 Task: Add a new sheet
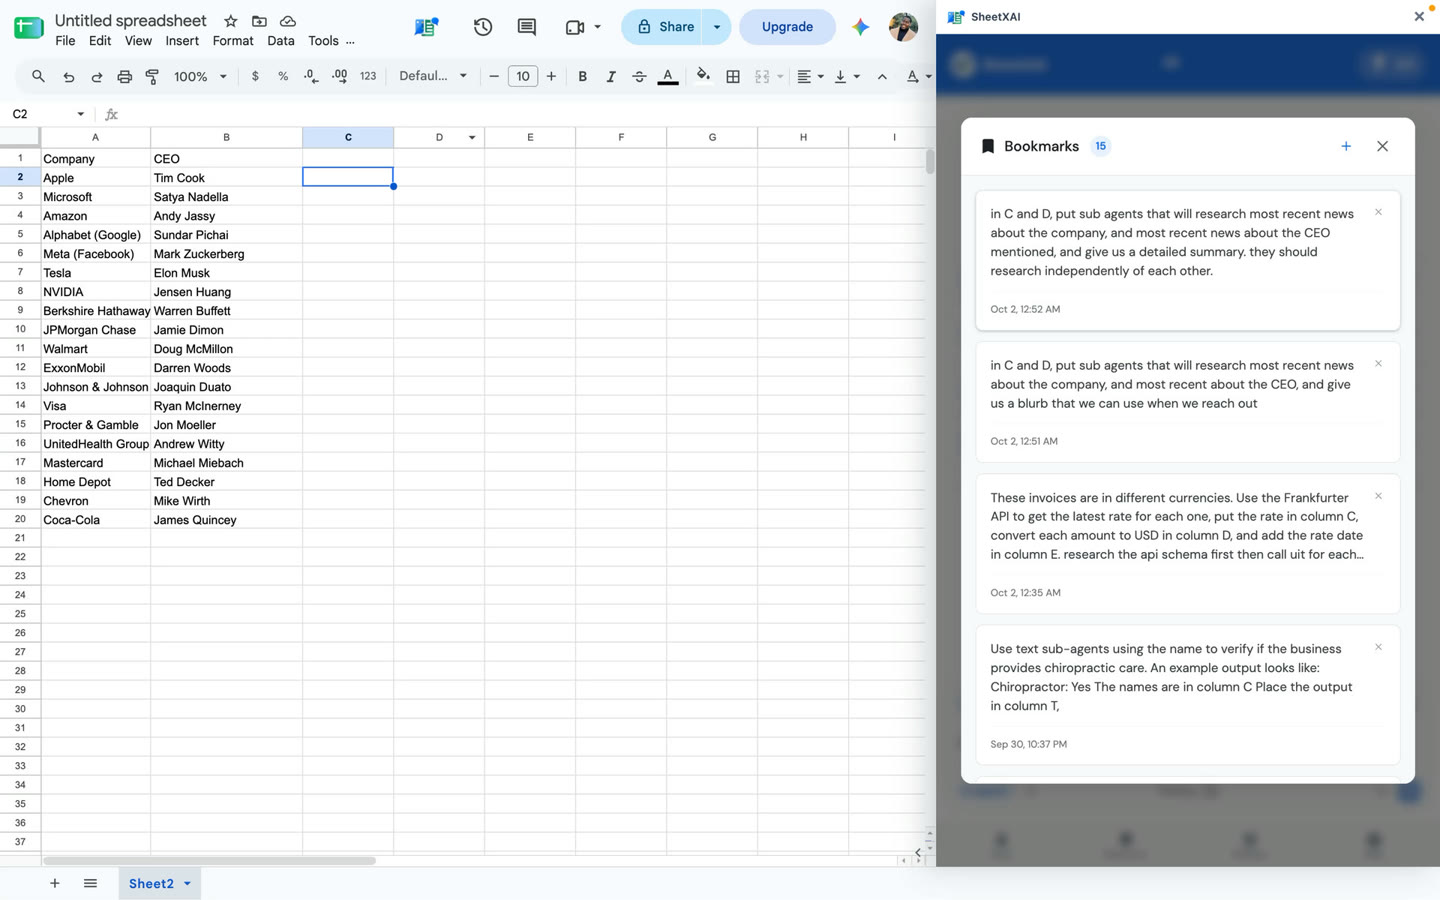tap(55, 883)
